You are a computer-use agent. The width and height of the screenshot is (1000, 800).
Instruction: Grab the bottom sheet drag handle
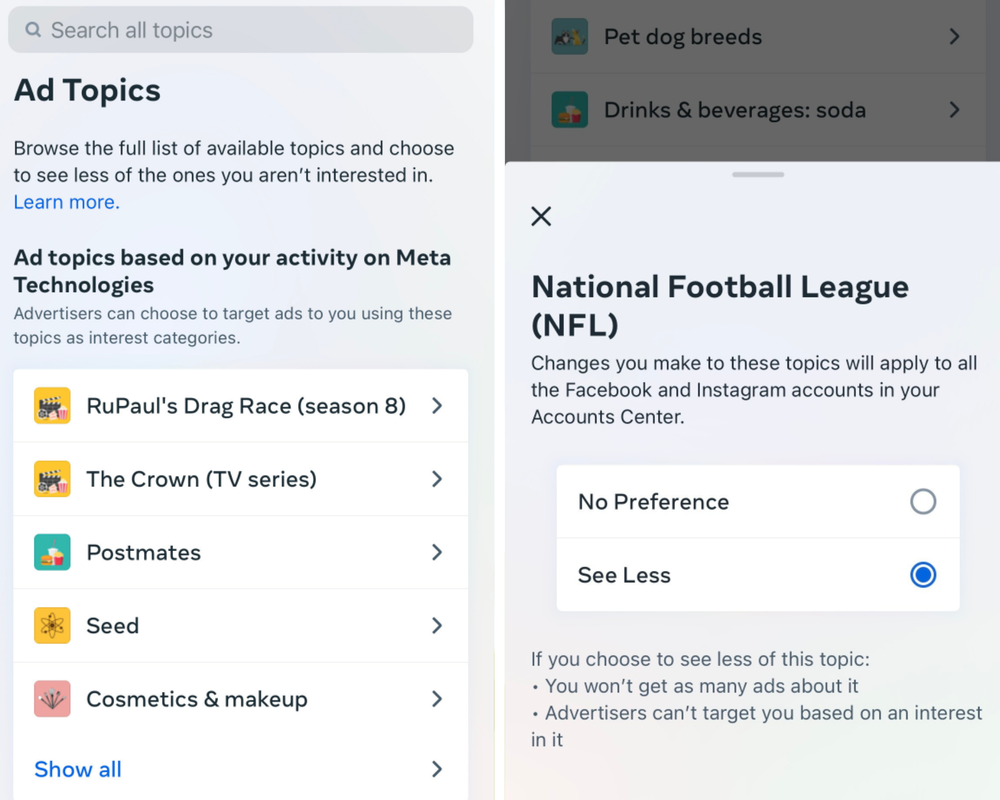click(758, 174)
